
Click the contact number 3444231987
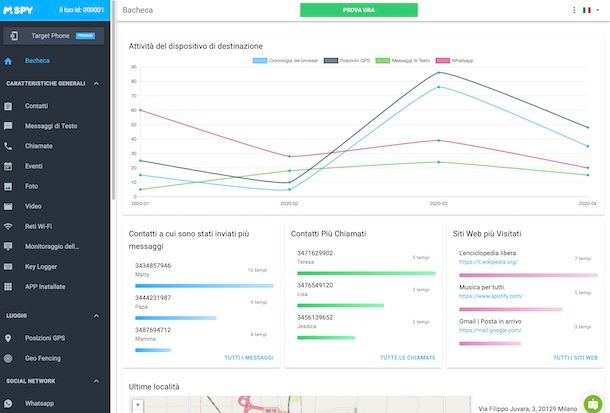153,298
